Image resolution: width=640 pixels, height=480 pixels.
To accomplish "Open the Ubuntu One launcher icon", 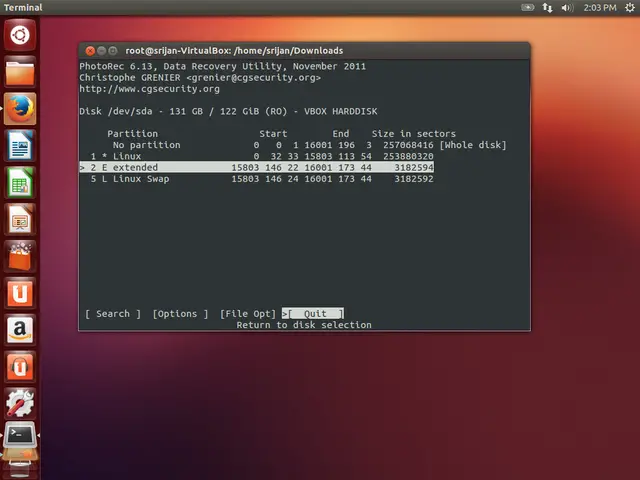I will point(20,293).
